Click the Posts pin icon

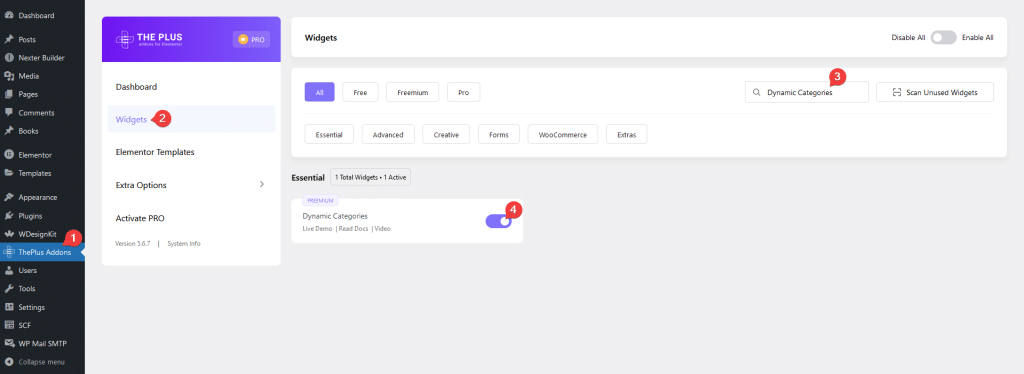(9, 39)
